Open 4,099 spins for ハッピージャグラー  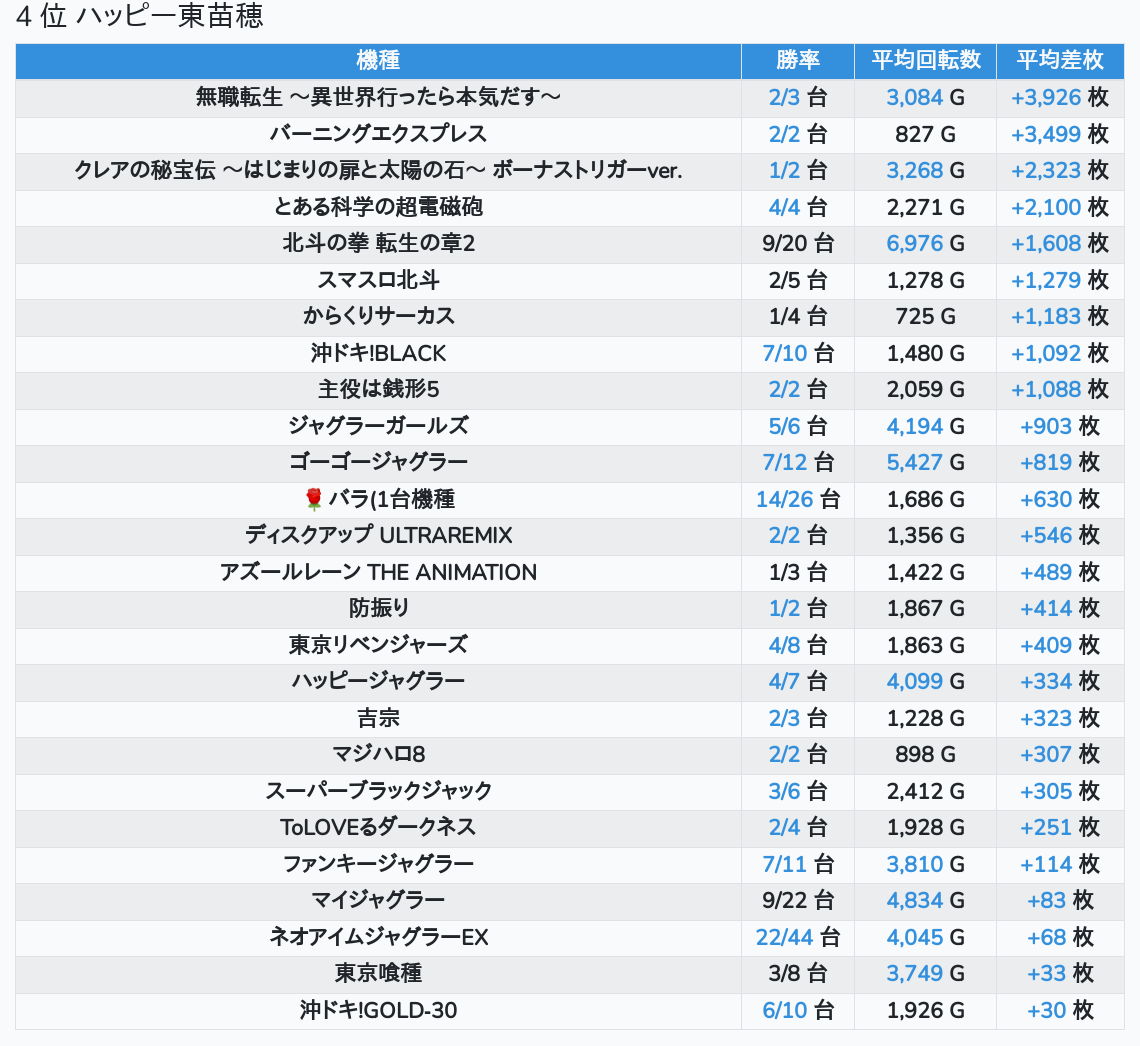coord(914,681)
